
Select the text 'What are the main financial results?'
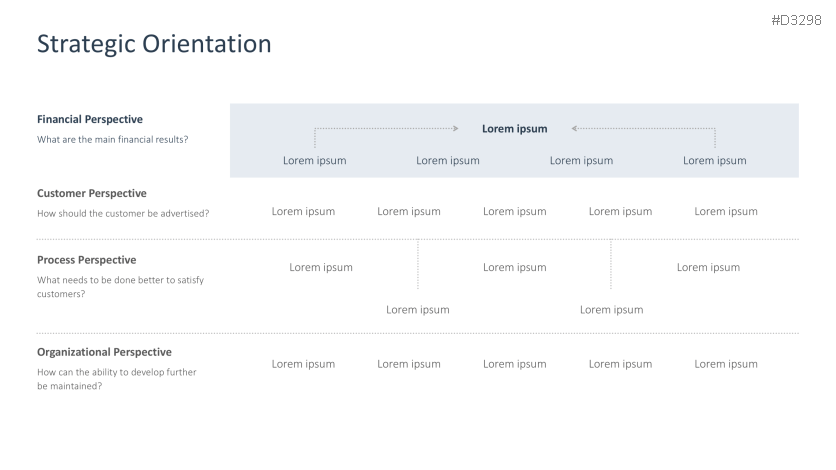112,139
